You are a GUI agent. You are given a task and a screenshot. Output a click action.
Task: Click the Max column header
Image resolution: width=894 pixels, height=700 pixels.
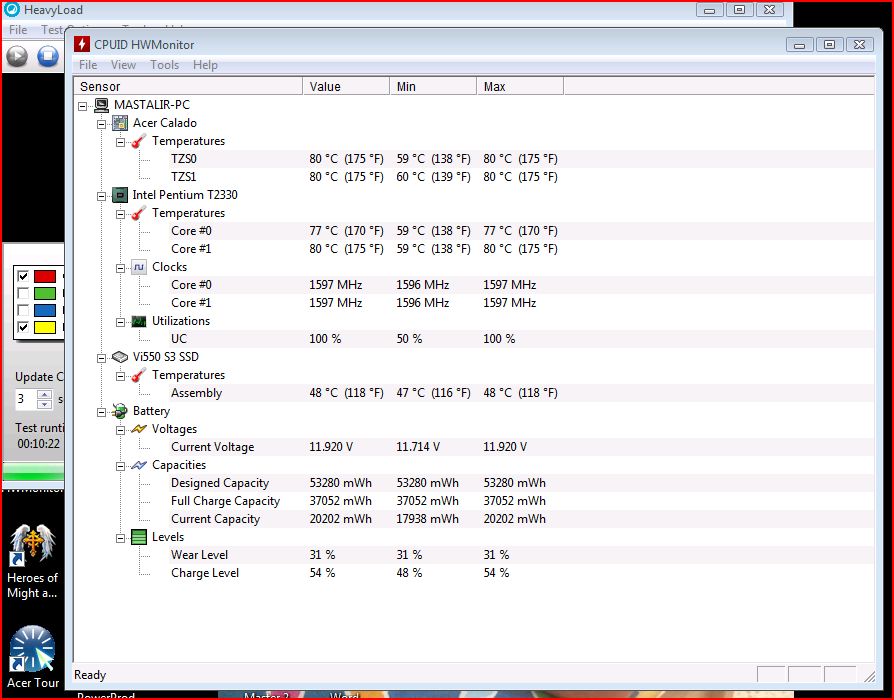pos(519,87)
